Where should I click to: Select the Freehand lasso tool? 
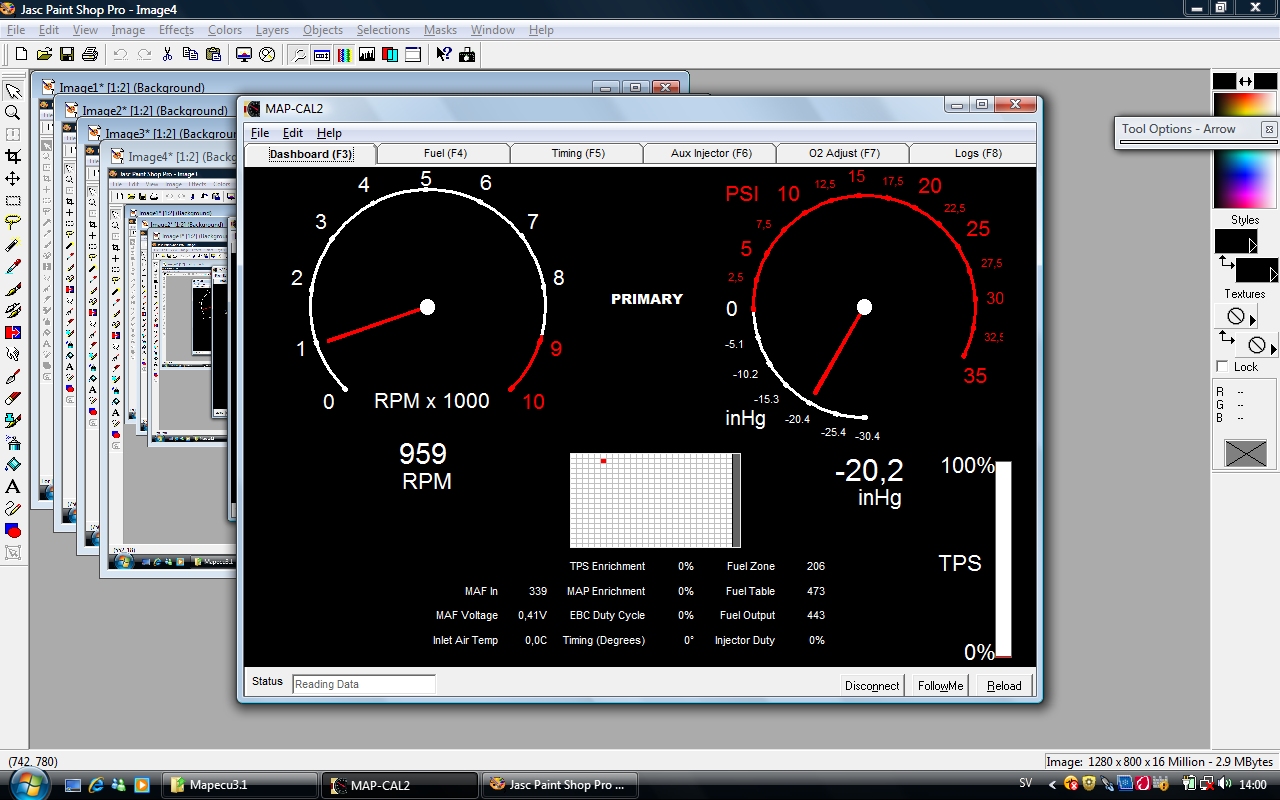click(13, 222)
